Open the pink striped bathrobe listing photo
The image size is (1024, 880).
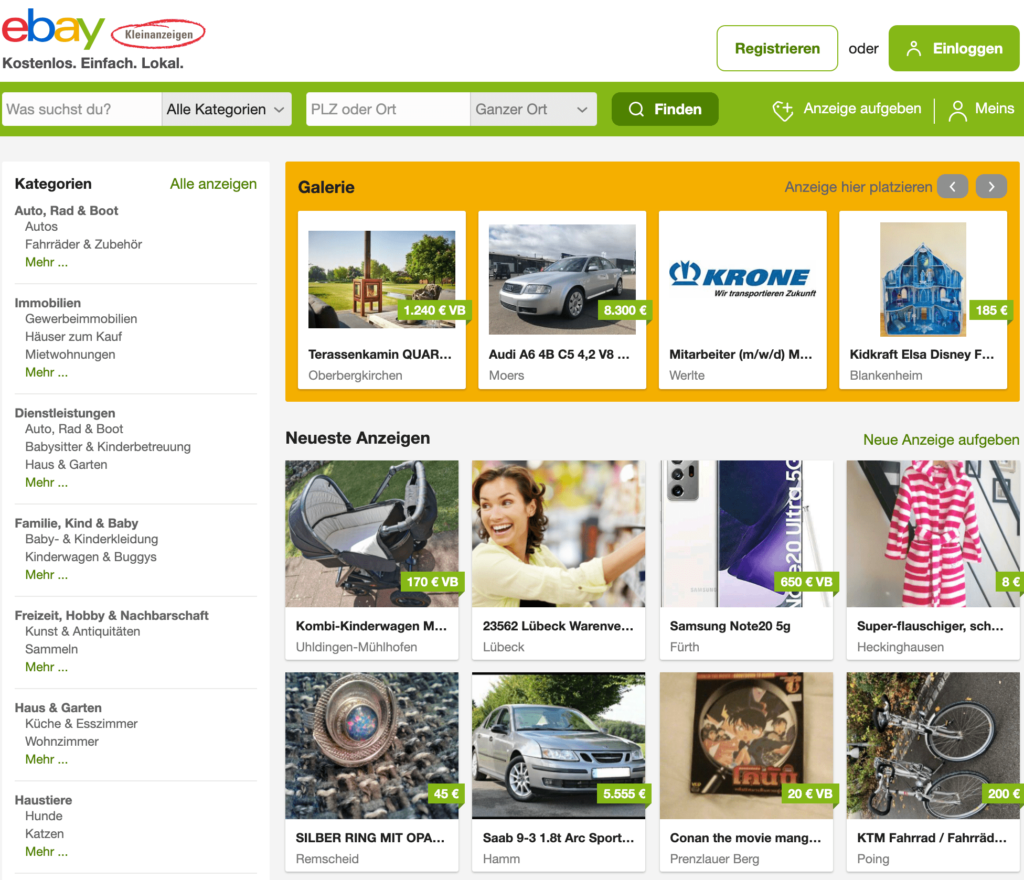tap(933, 533)
